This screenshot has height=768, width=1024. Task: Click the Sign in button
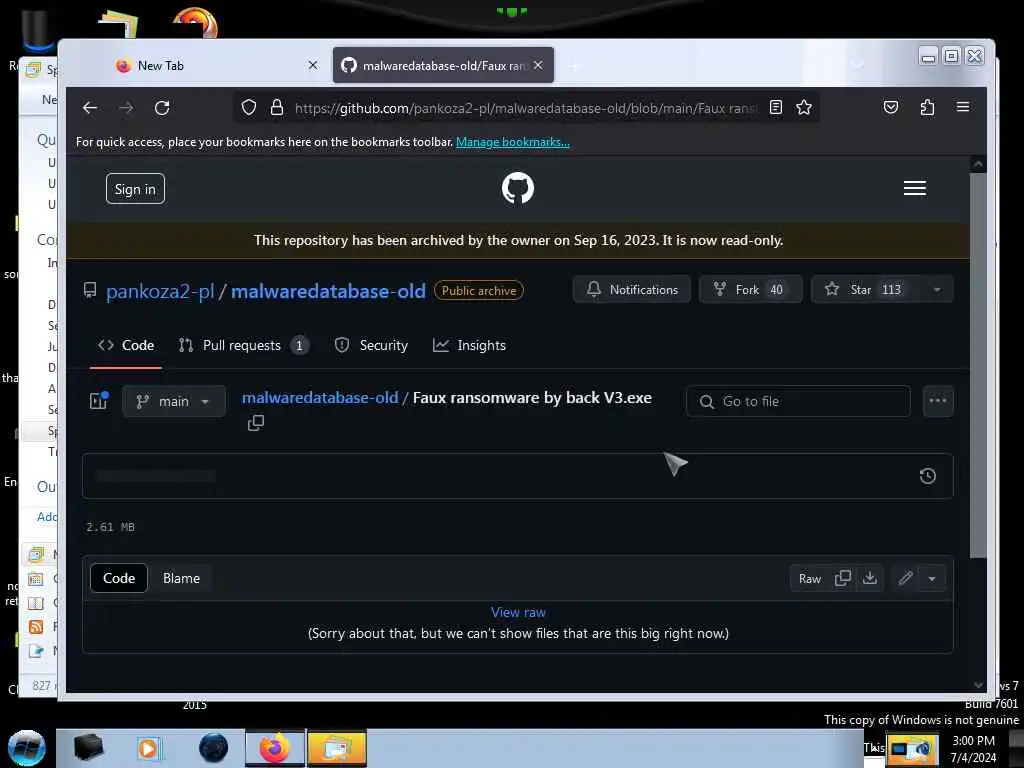click(135, 189)
